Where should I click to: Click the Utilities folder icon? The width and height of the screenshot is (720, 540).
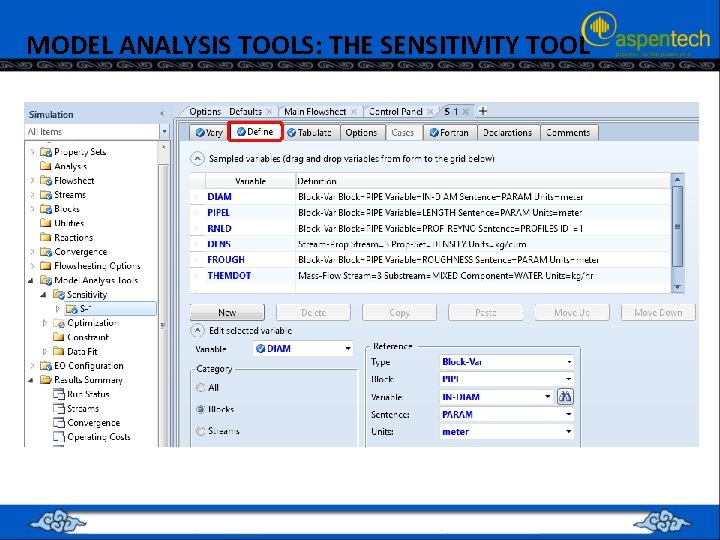[x=45, y=223]
